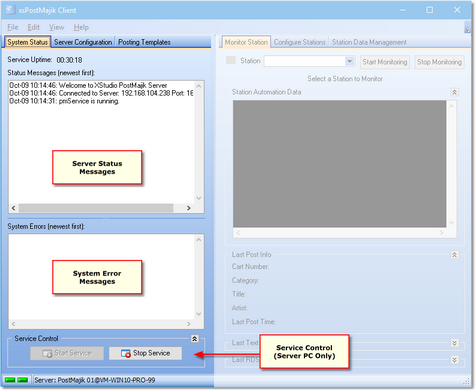Click the Stop Service button
The image size is (476, 391).
145,353
